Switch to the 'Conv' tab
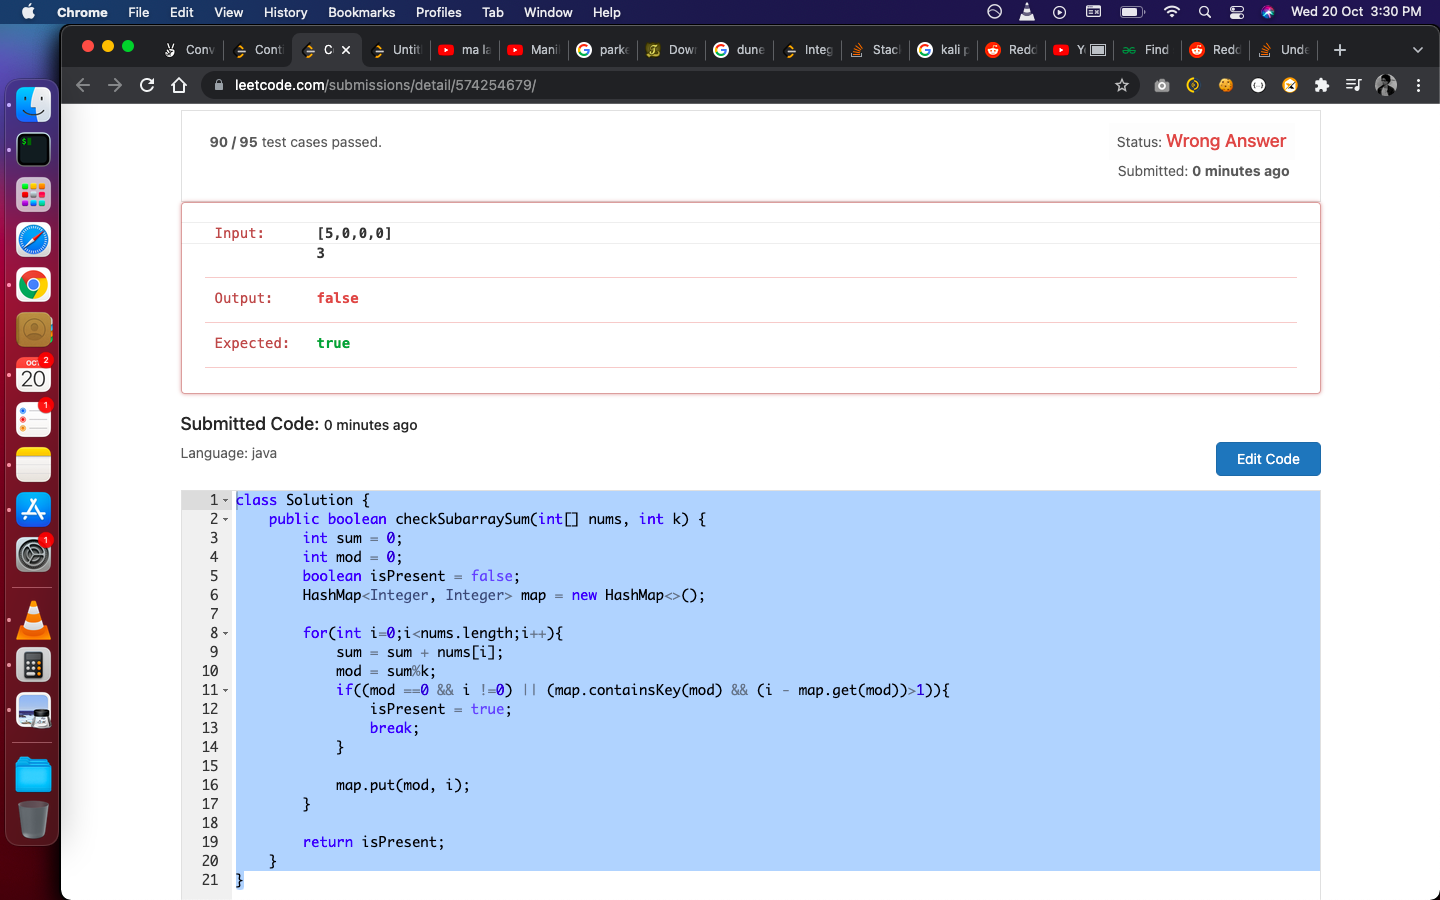The image size is (1440, 900). (x=191, y=50)
